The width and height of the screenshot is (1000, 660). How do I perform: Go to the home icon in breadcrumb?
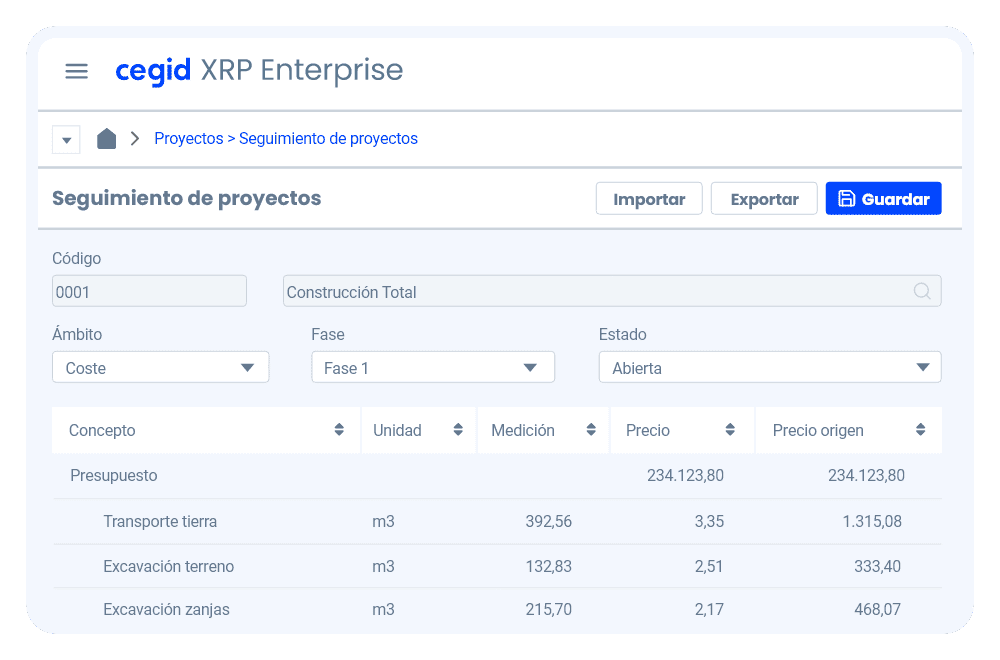tap(106, 139)
